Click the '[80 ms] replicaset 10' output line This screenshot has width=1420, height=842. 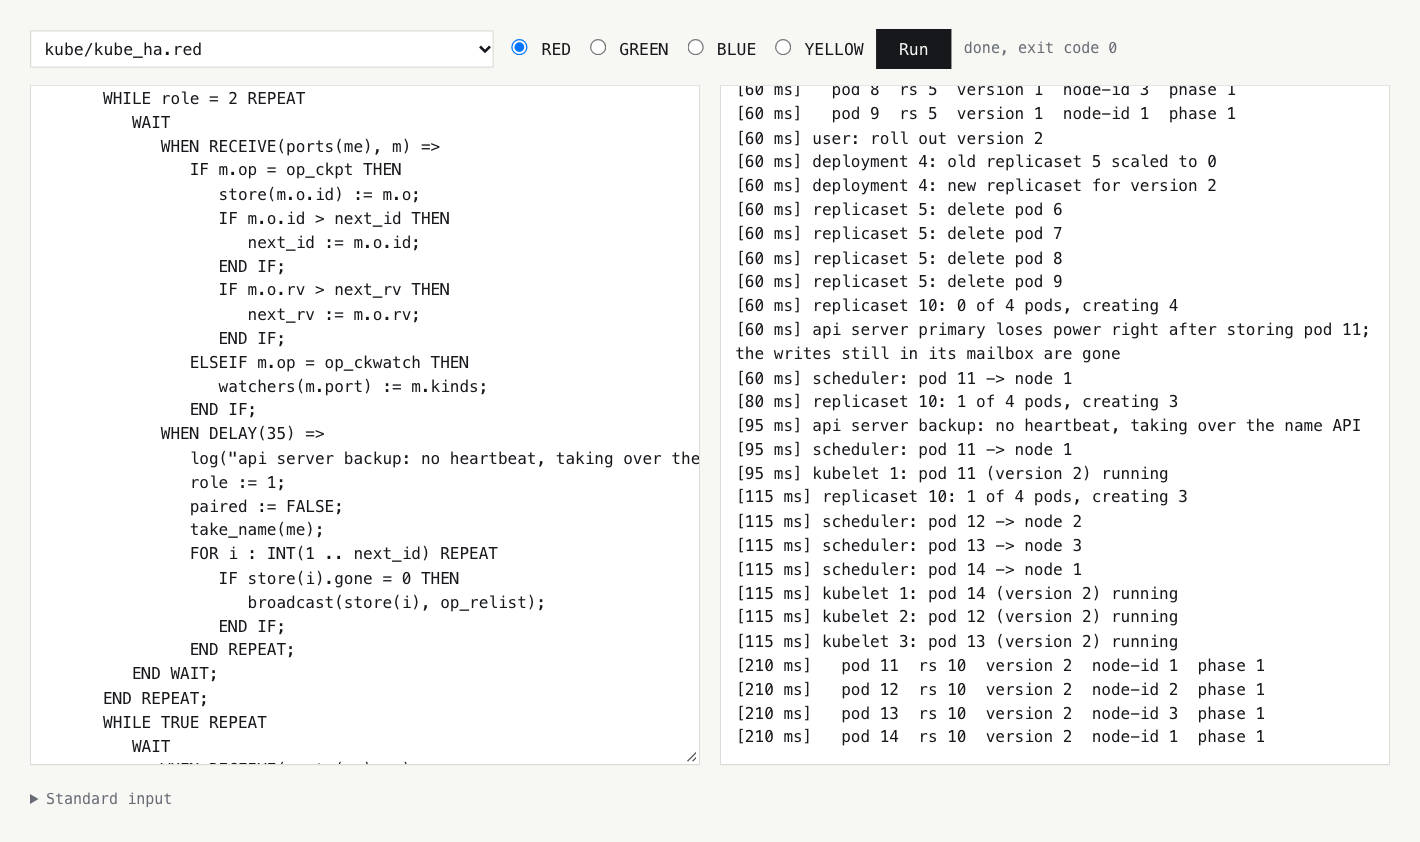click(x=957, y=402)
